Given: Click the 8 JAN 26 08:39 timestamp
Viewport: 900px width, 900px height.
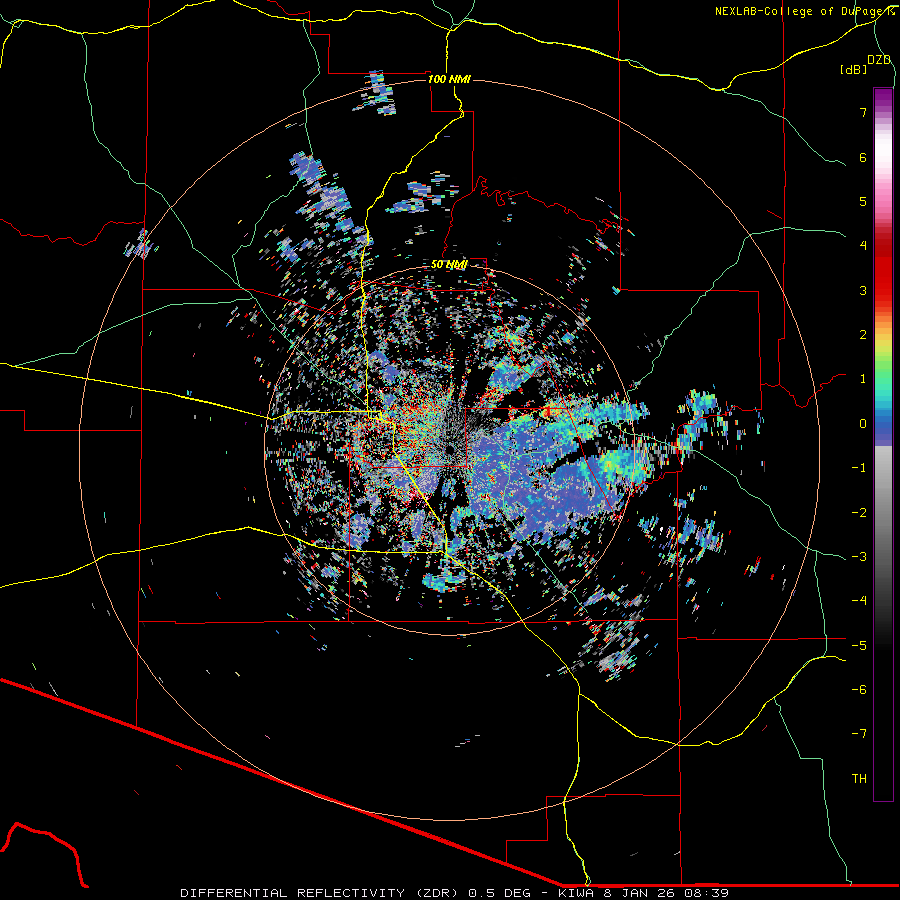Looking at the screenshot, I should pos(666,893).
